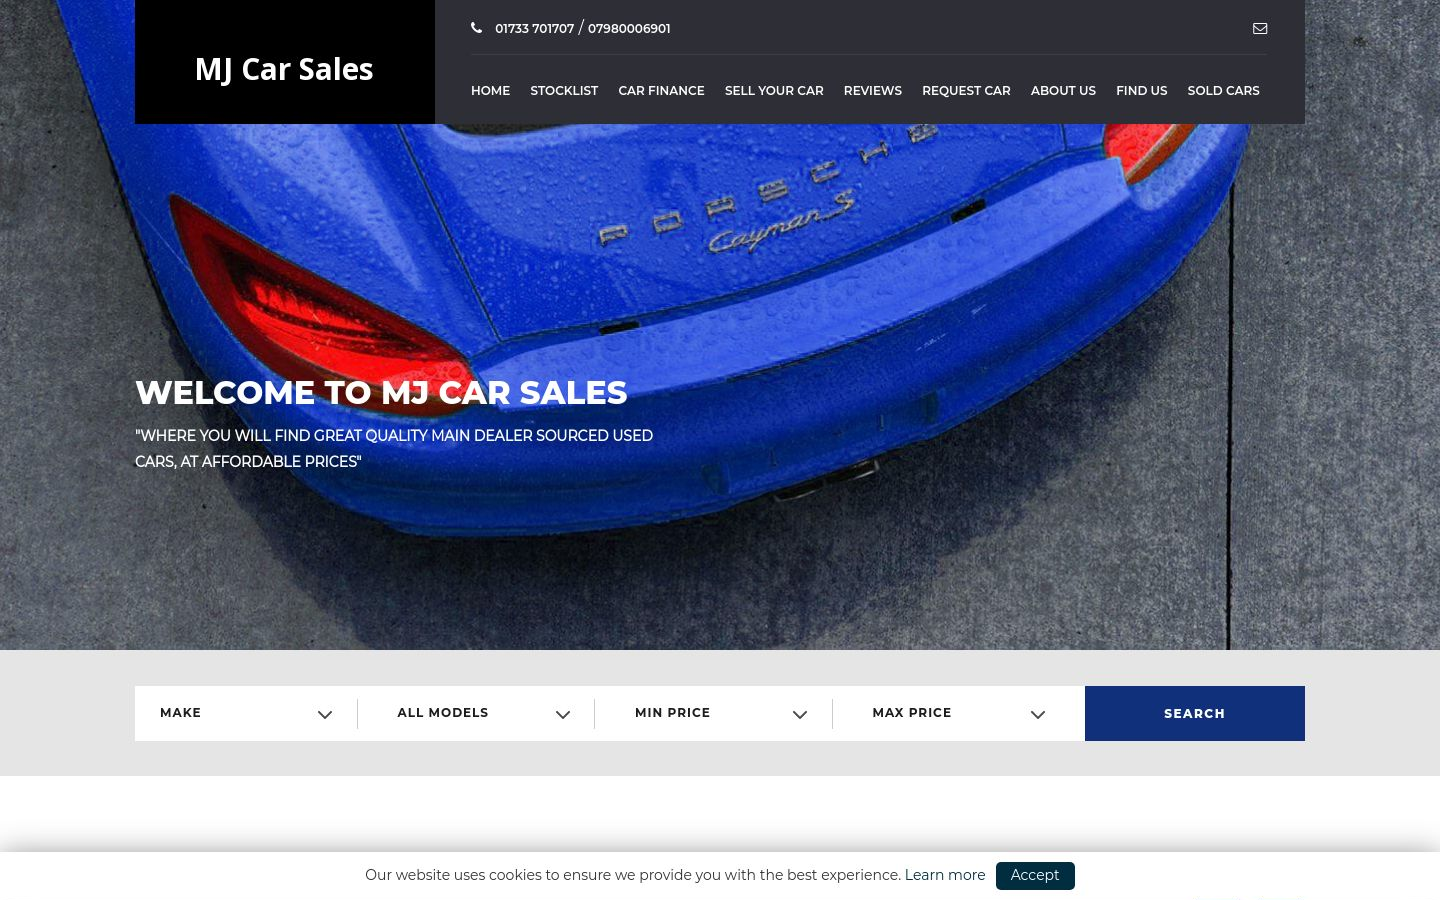
Task: Open the Sell Your Car page
Action: pos(774,90)
